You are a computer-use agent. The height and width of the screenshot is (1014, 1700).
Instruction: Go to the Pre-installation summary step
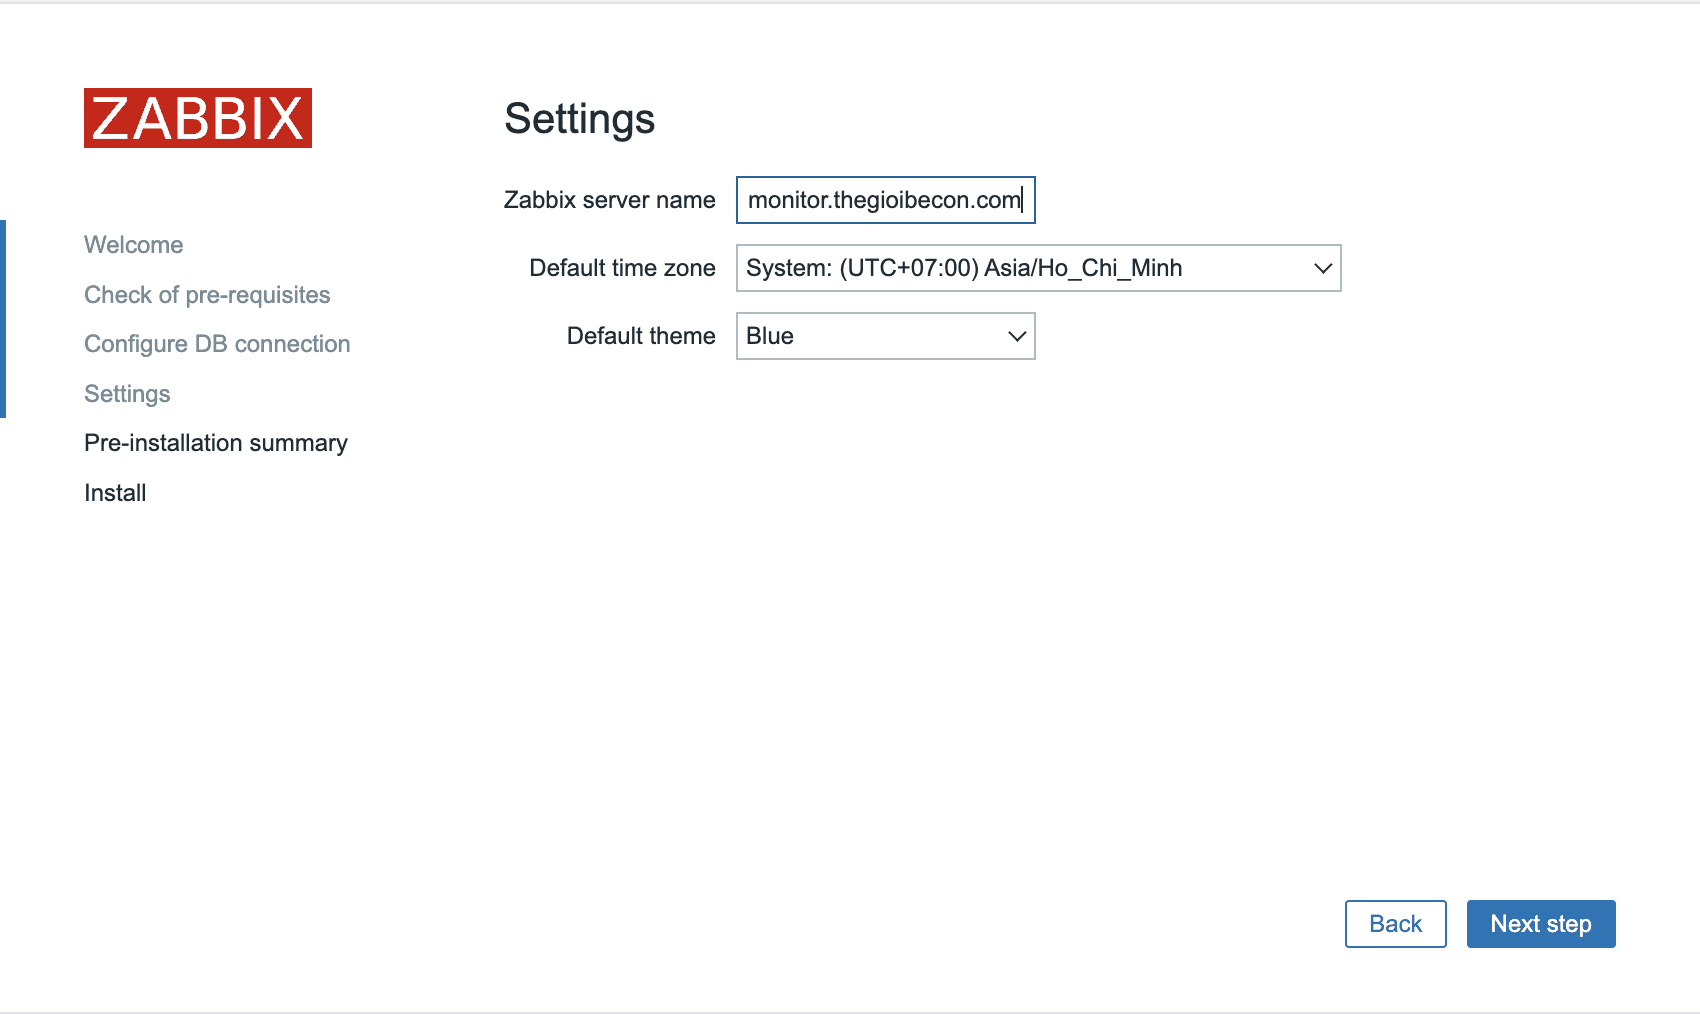215,442
